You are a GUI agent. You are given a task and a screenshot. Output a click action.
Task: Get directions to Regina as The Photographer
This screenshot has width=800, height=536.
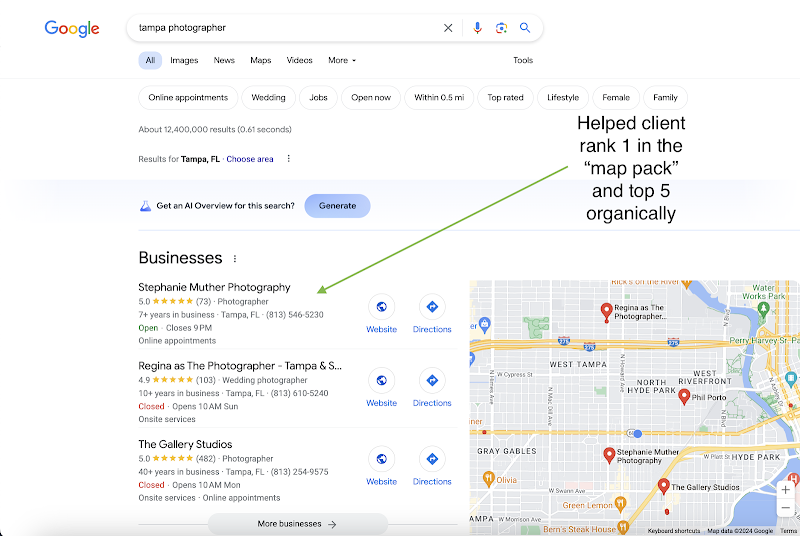pyautogui.click(x=432, y=380)
